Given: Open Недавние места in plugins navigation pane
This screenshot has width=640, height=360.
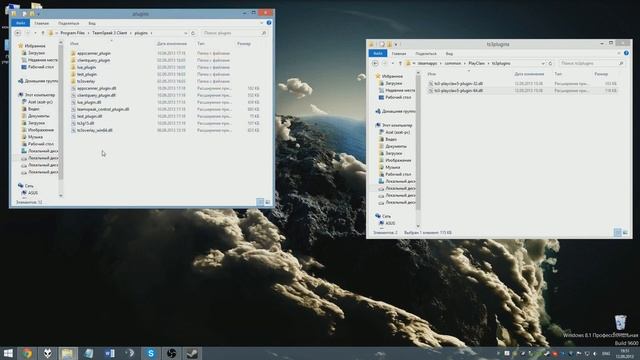Looking at the screenshot, I should click(x=42, y=60).
